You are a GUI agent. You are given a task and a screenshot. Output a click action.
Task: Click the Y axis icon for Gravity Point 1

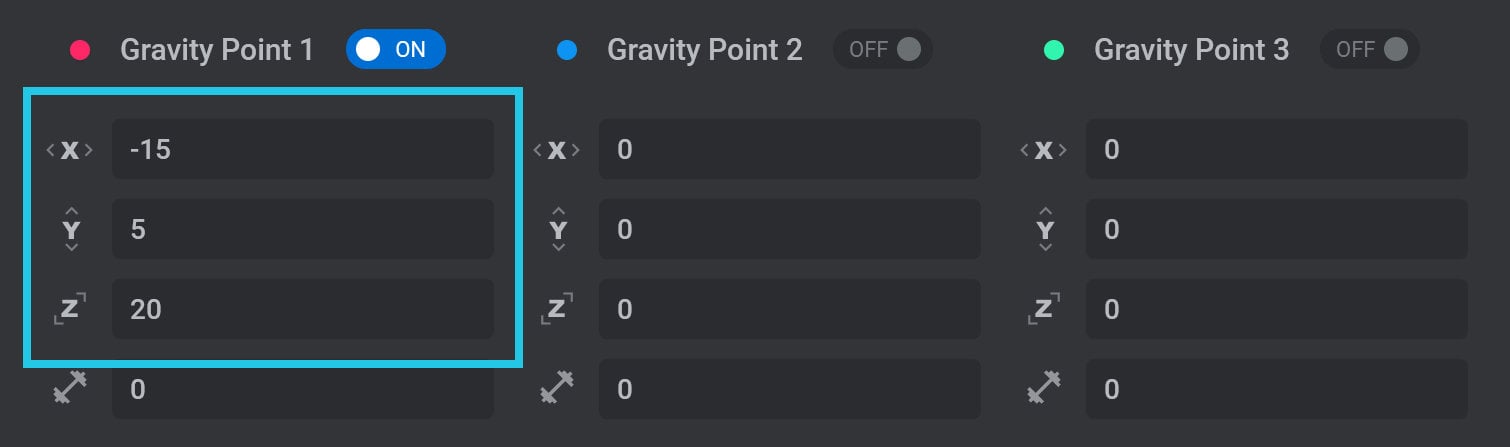click(x=71, y=230)
